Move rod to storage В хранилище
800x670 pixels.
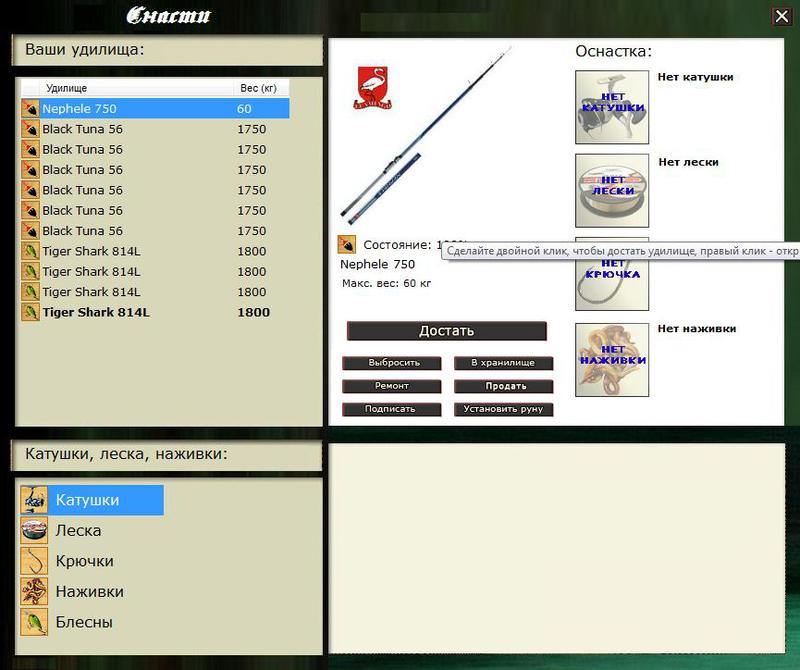point(503,363)
